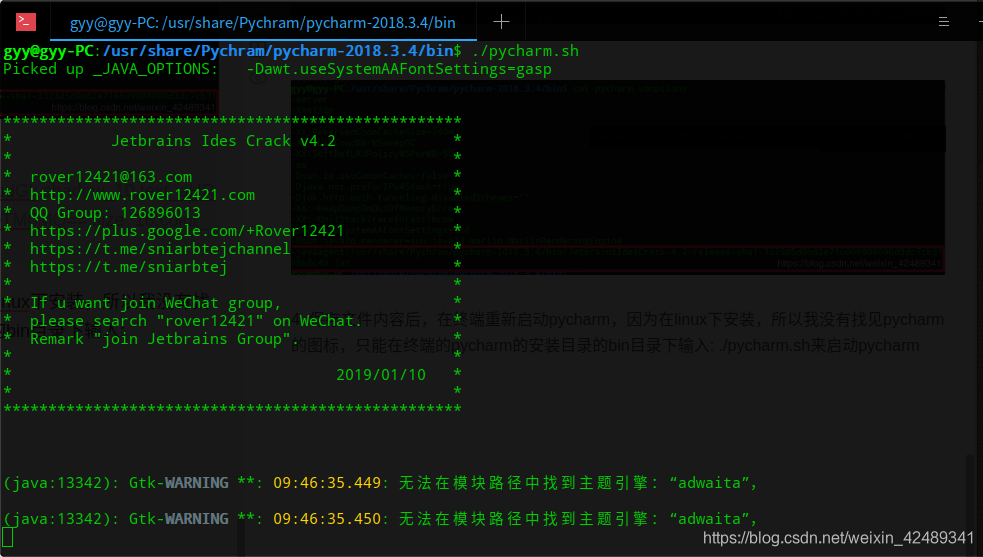
Task: Click the prompt path /usr/share/Pychram/pycharm-2018.3.4/bin
Action: pos(278,51)
